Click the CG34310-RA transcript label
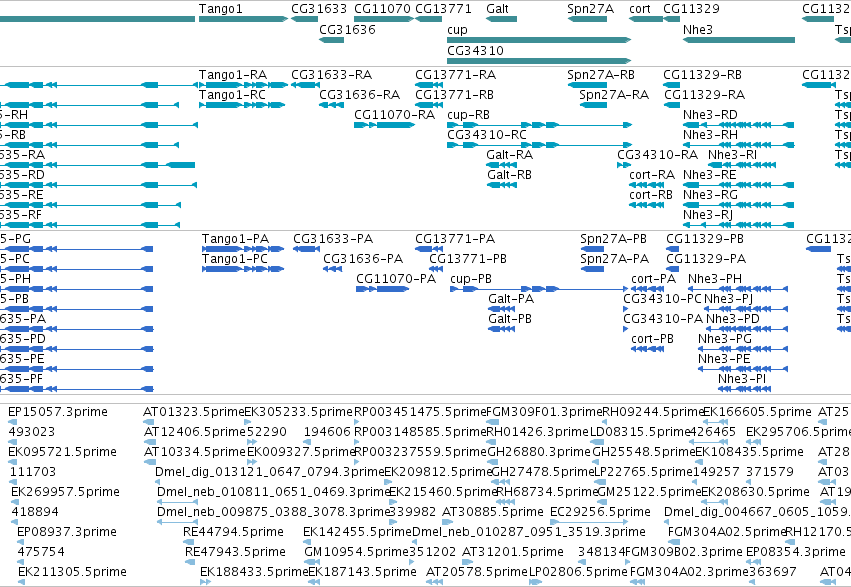Screen dimensions: 851x587 (x=657, y=155)
